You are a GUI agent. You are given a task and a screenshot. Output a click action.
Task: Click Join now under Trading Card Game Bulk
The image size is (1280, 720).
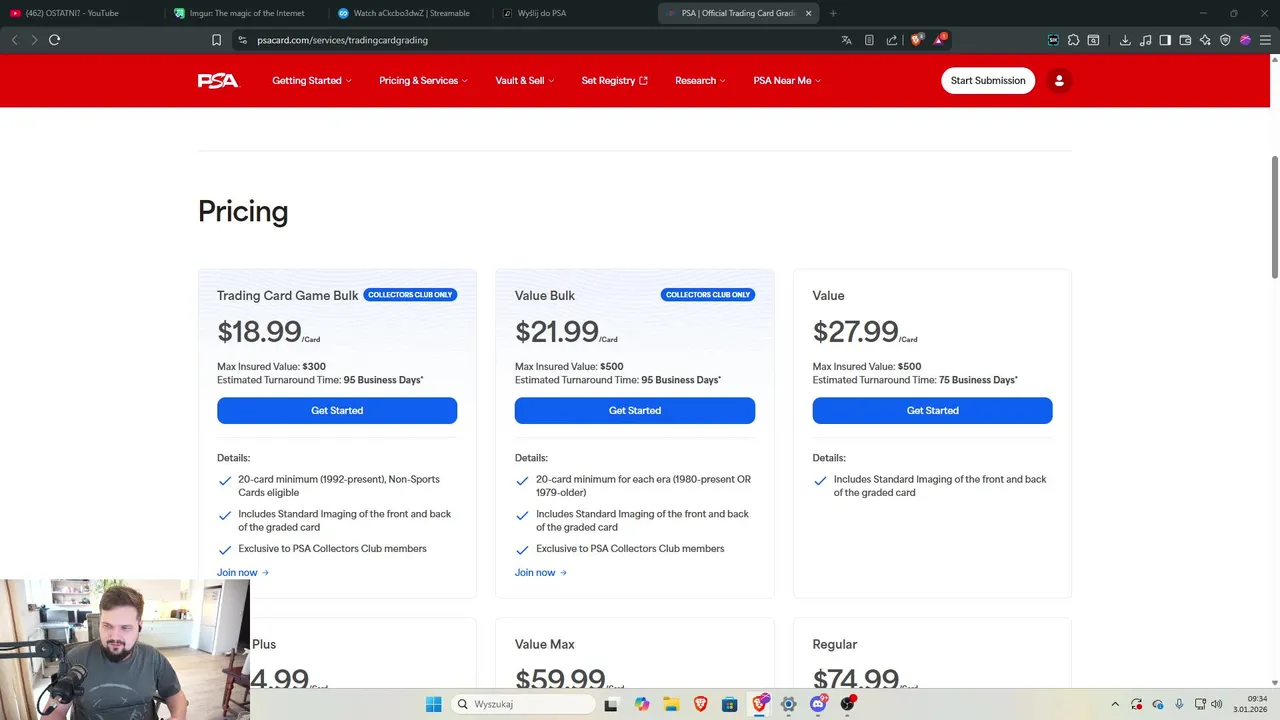tap(243, 573)
